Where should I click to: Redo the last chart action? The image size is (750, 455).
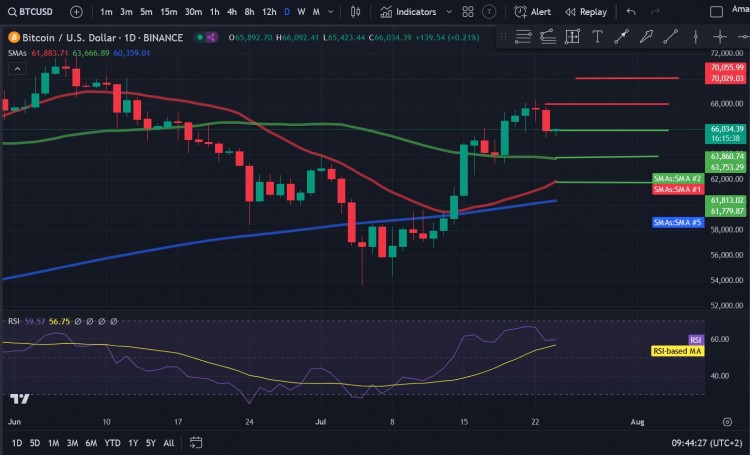(x=655, y=12)
